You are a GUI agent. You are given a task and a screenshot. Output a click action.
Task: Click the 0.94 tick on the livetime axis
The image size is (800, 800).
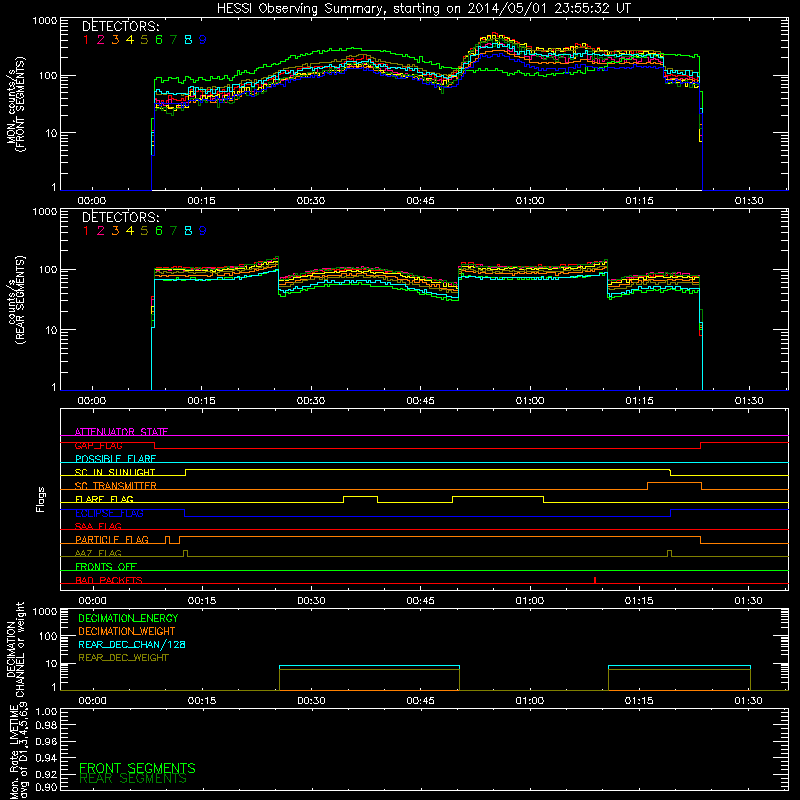46,757
